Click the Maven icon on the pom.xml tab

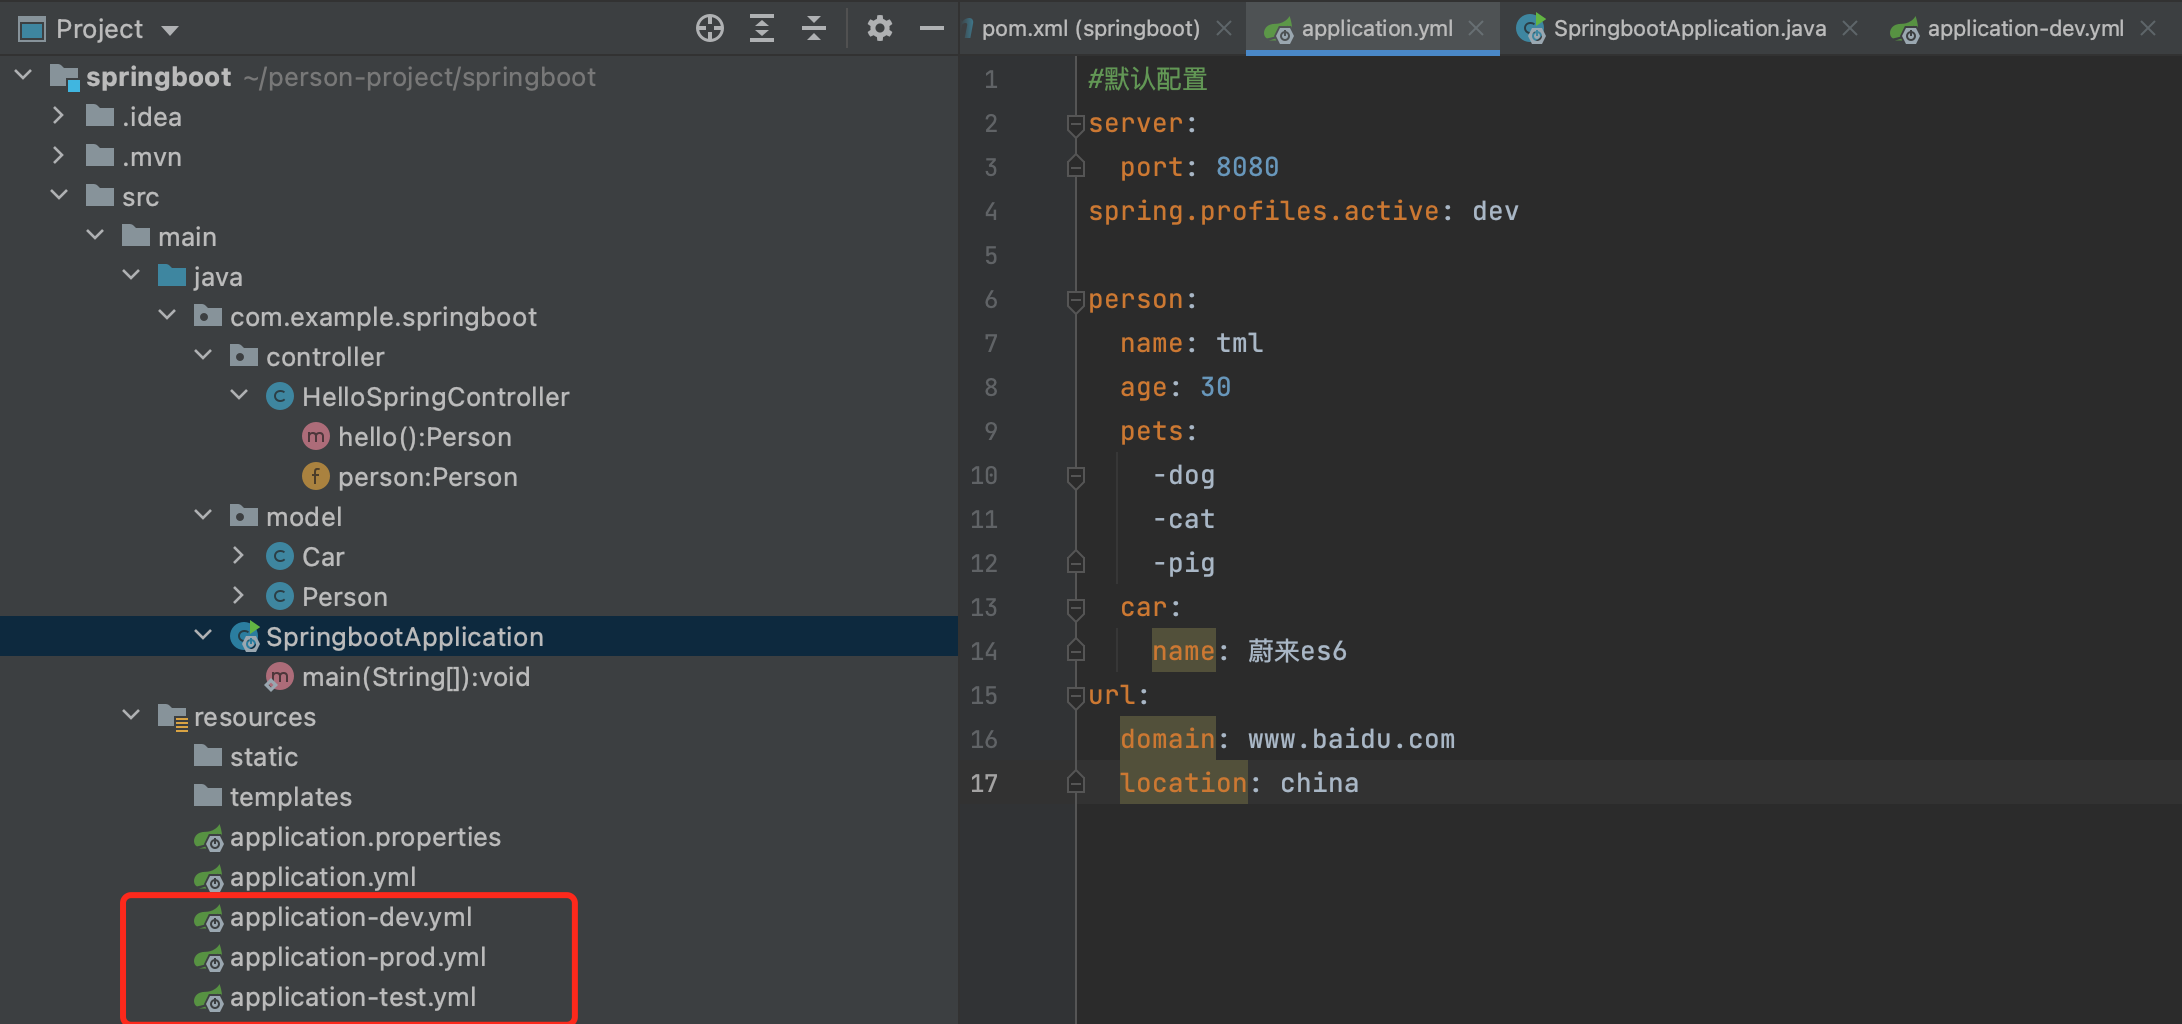pos(966,27)
